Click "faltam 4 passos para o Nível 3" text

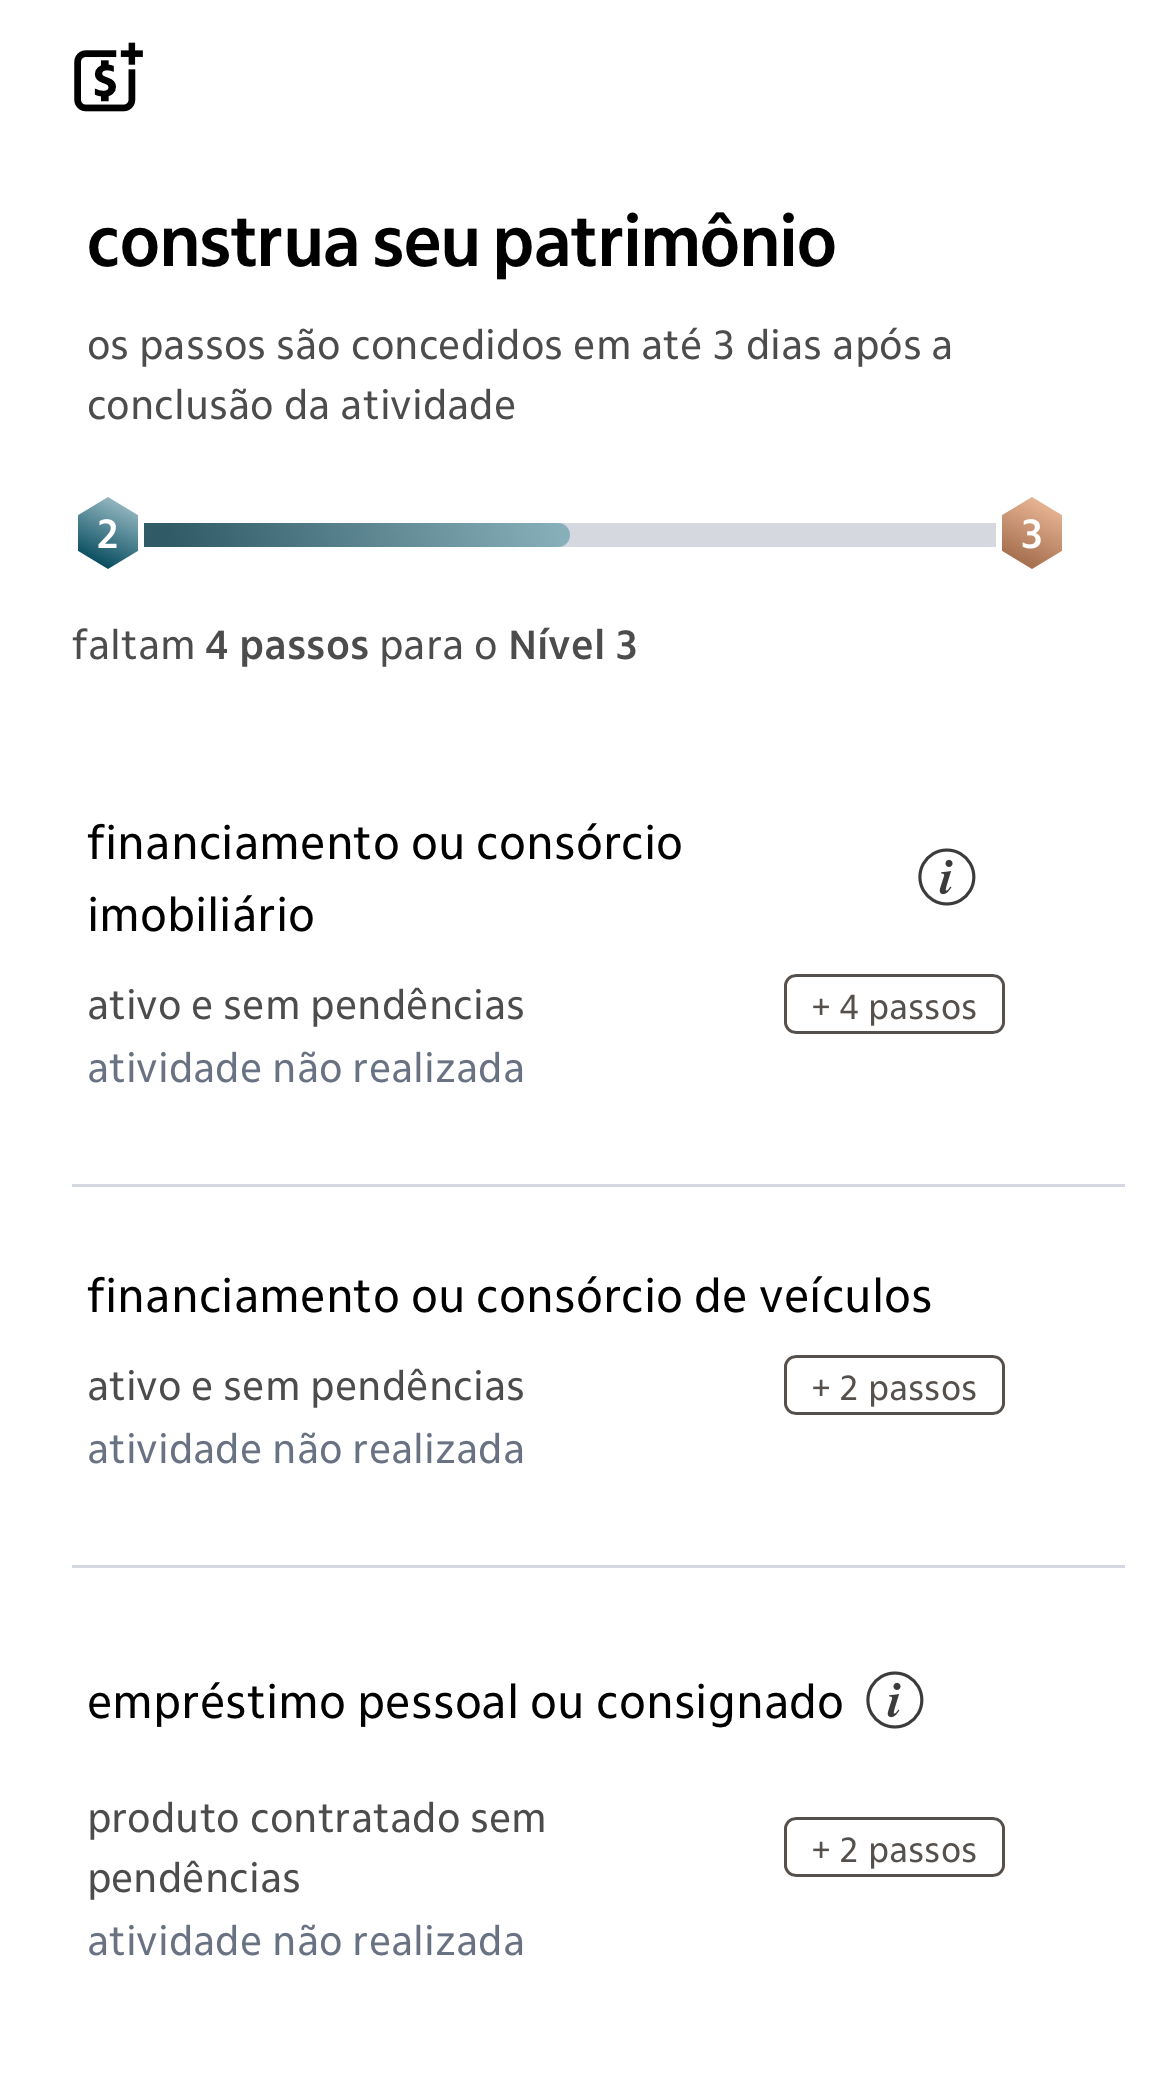click(x=354, y=646)
